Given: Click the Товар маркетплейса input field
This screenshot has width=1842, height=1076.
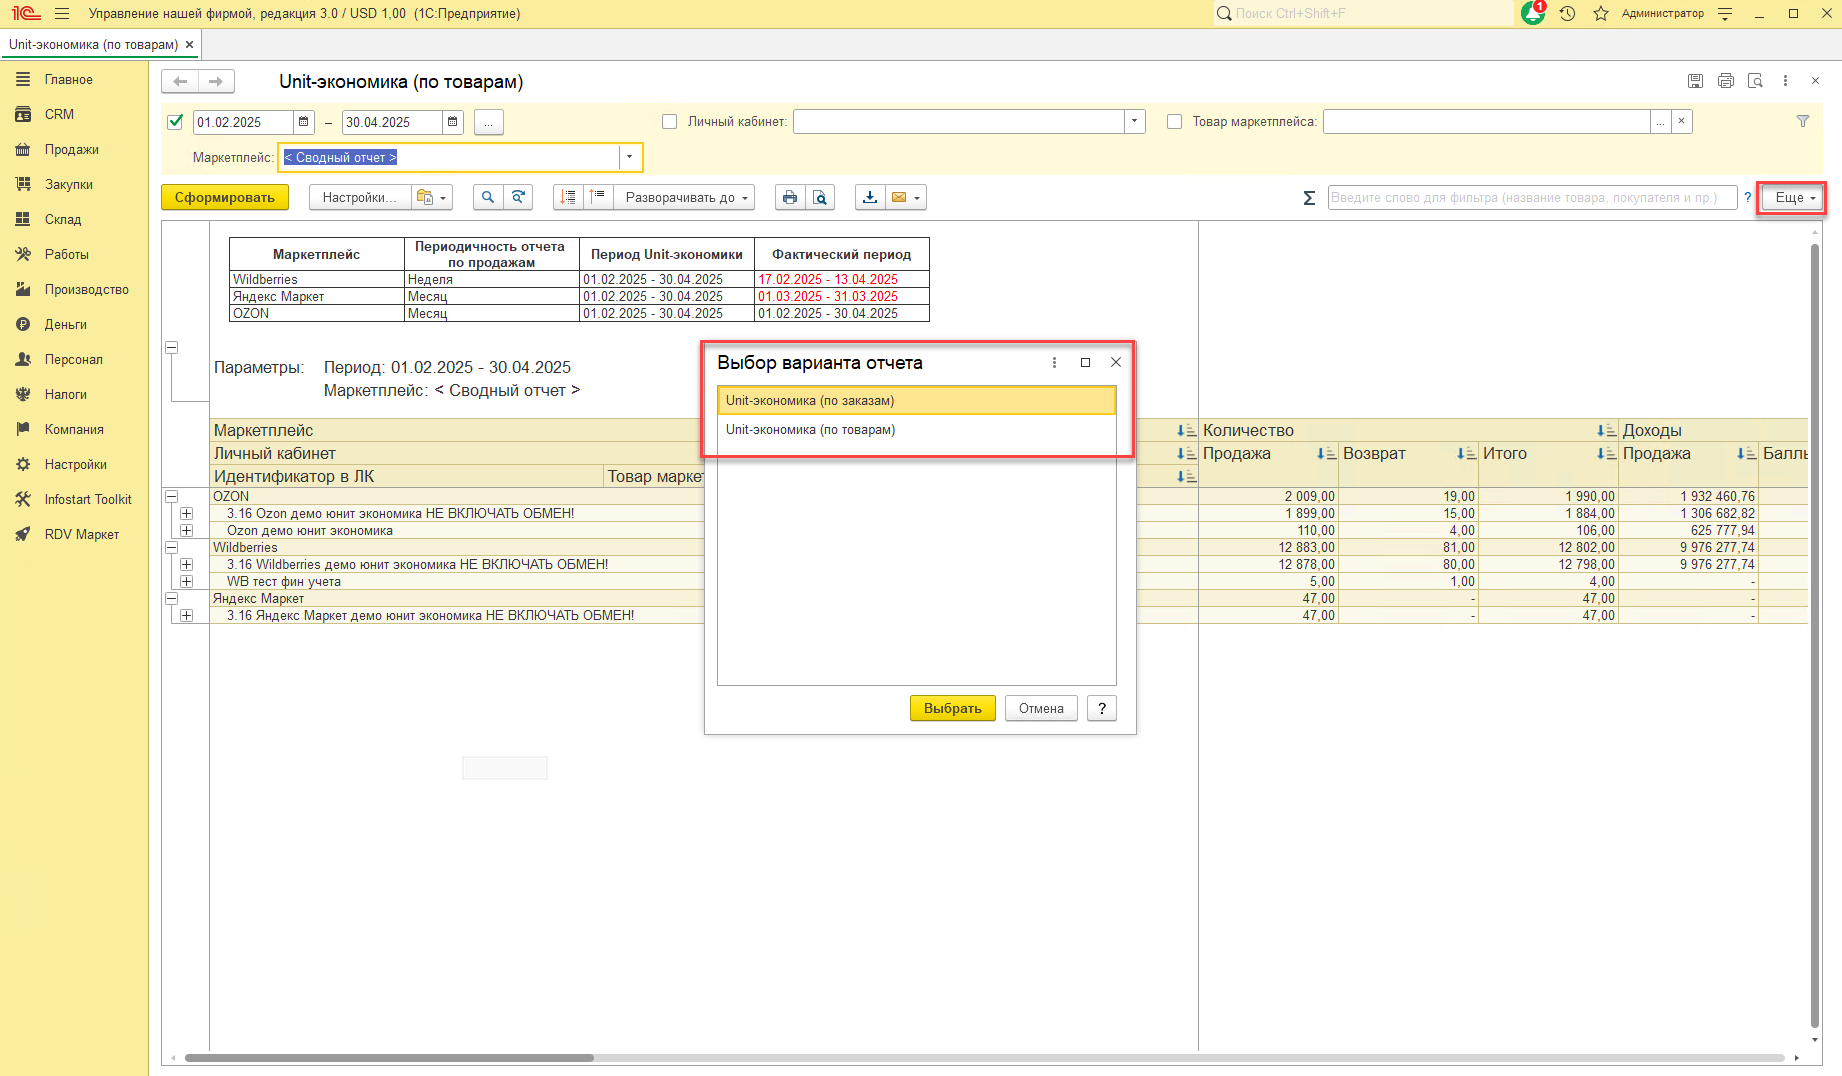Looking at the screenshot, I should 1486,122.
